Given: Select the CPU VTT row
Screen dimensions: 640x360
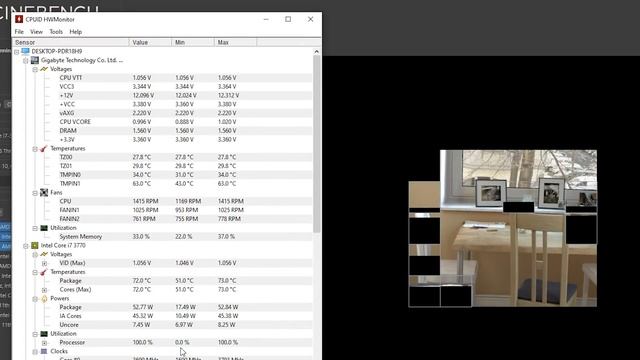Looking at the screenshot, I should (x=162, y=78).
